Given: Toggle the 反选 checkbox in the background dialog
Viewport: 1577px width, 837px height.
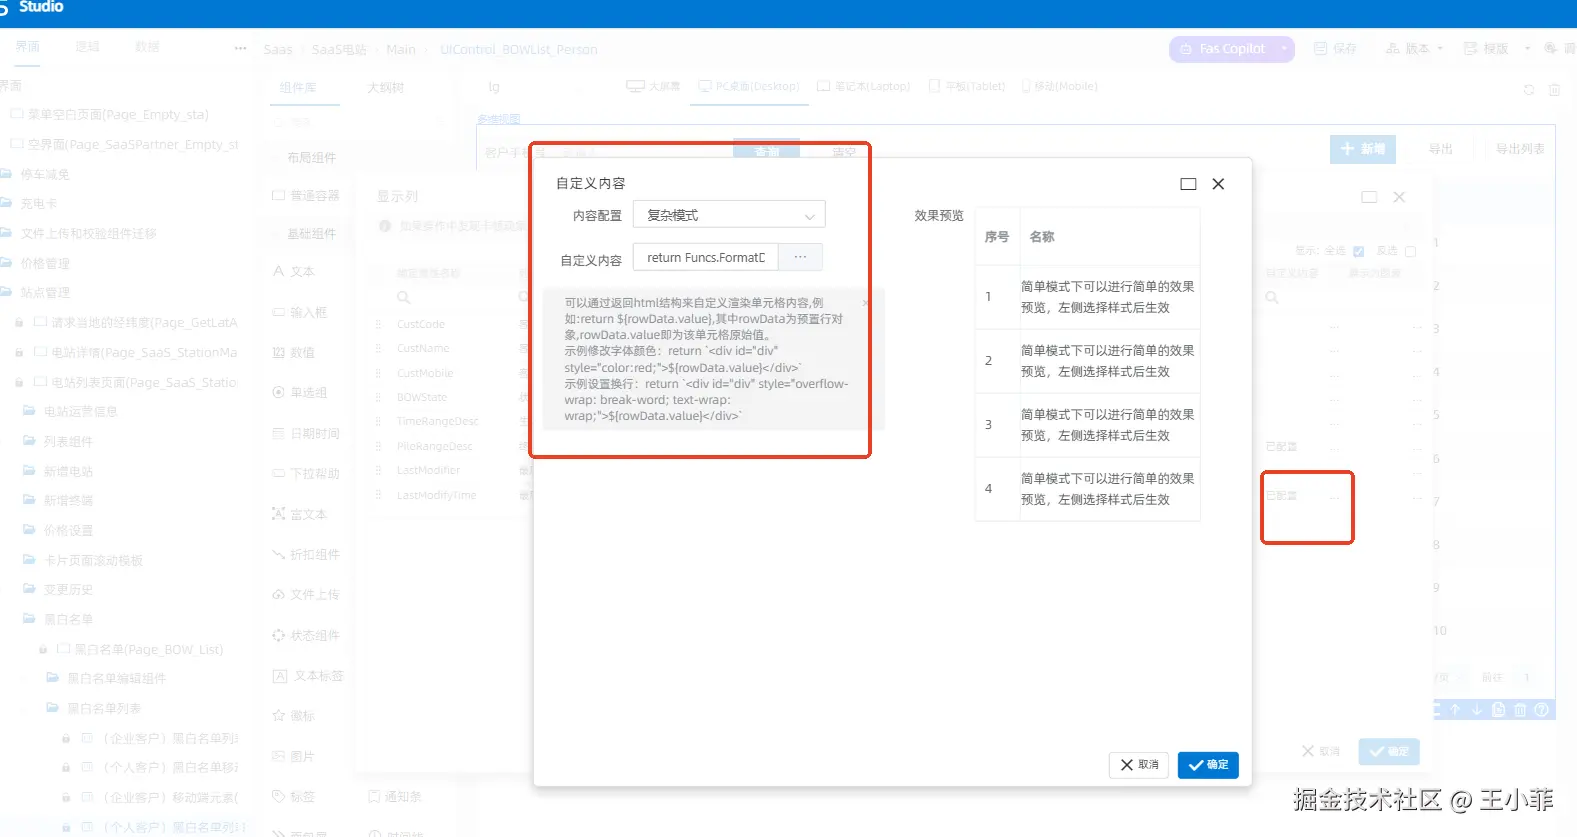Looking at the screenshot, I should (x=1410, y=251).
